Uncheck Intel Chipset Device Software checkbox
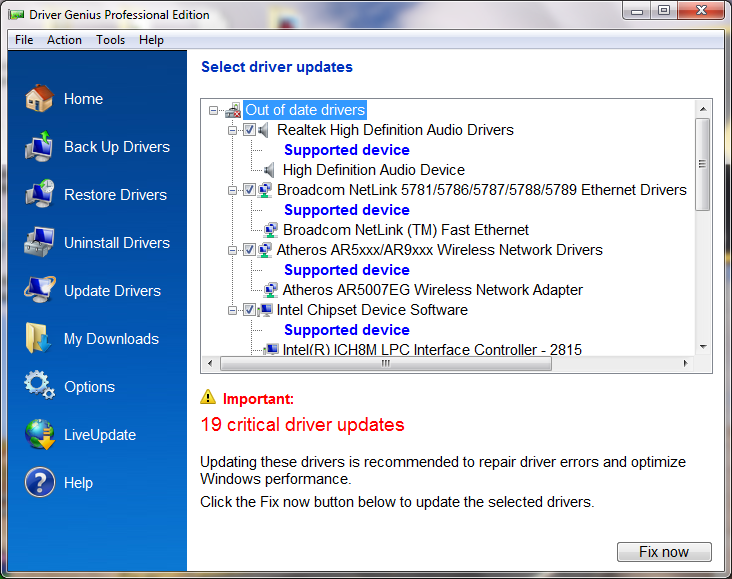Viewport: 732px width, 579px height. [x=249, y=310]
